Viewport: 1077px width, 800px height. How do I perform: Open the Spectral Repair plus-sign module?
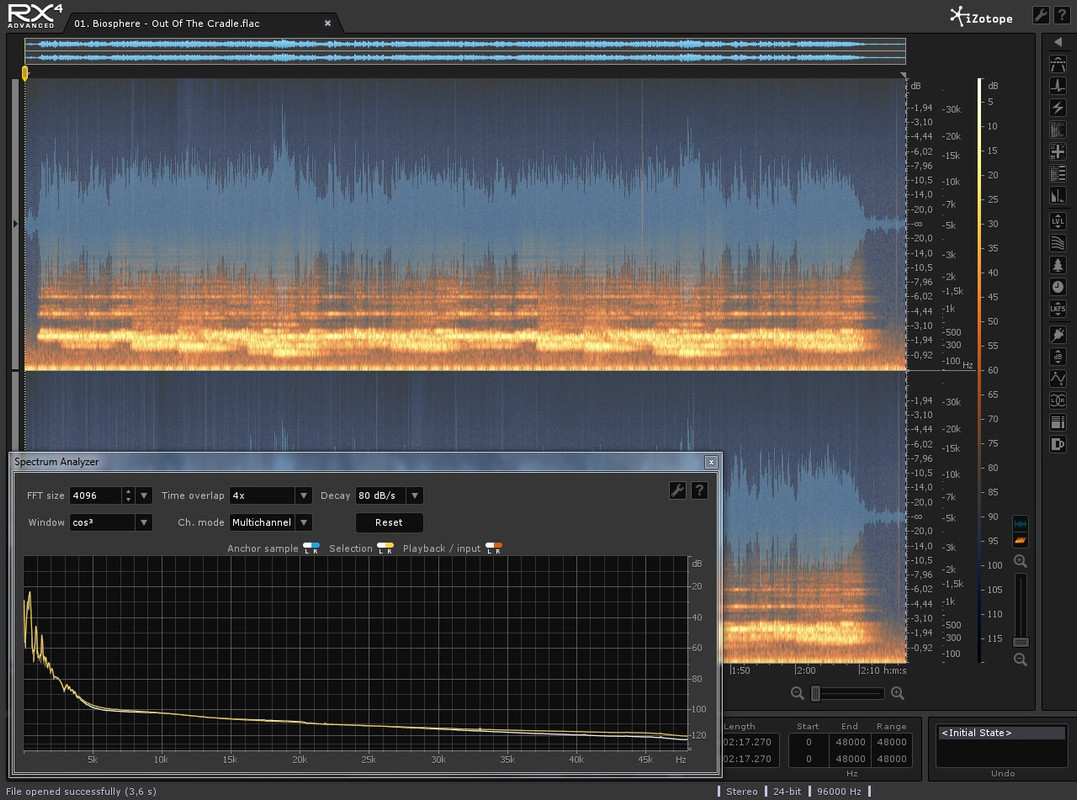(x=1058, y=152)
